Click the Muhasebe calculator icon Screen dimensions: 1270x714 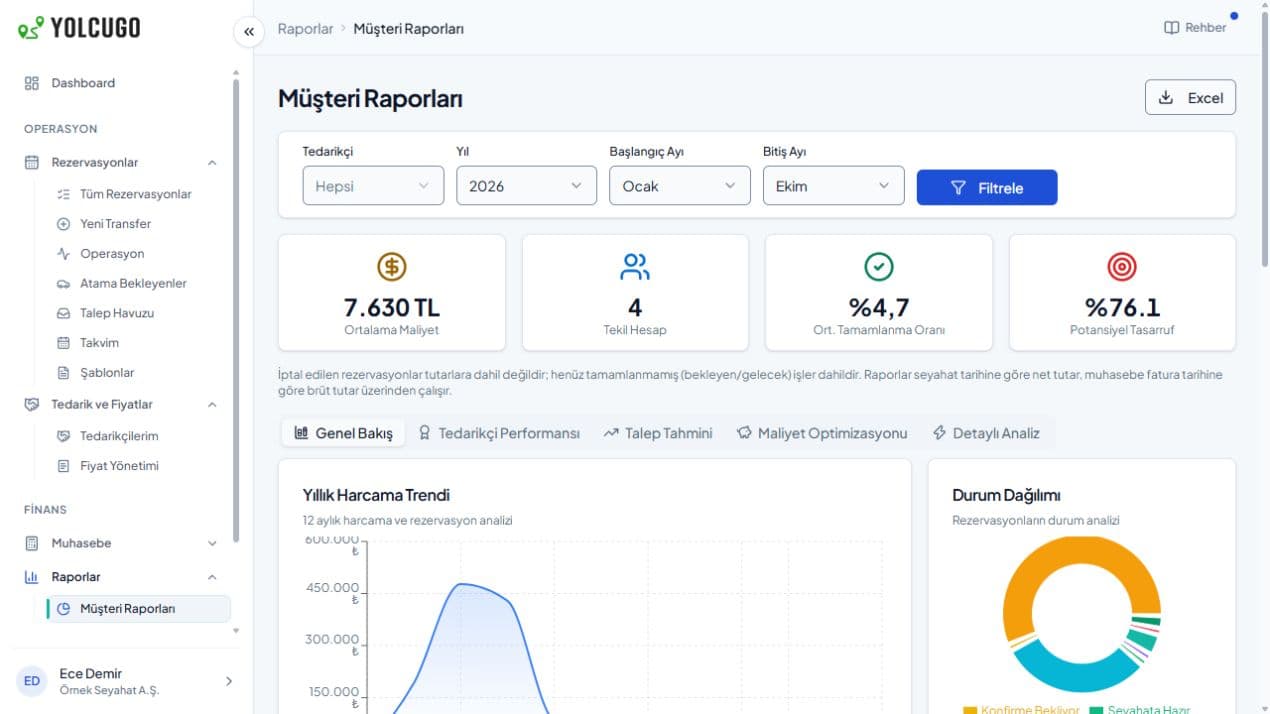(32, 543)
